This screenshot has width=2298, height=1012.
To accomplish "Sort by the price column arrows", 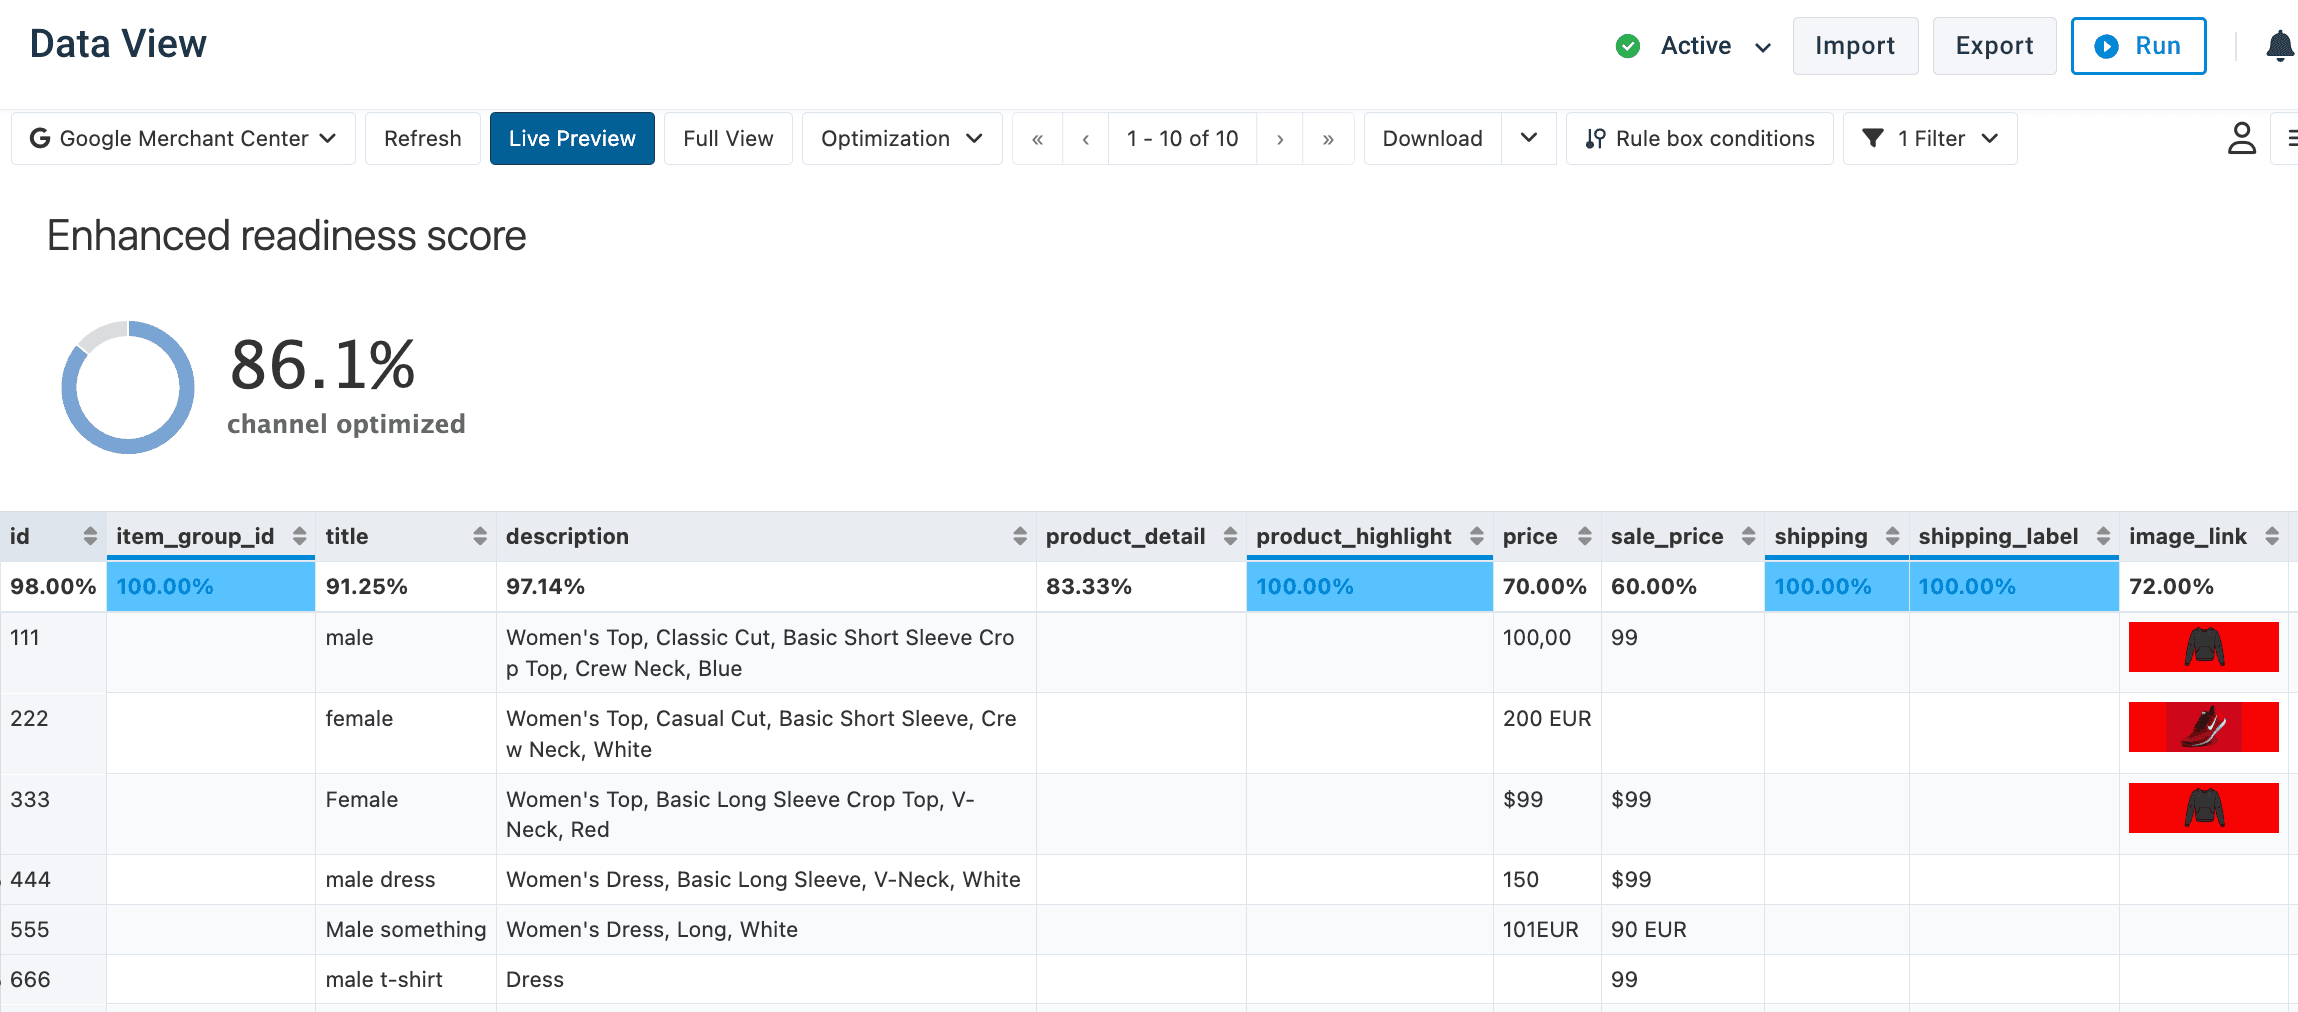I will pyautogui.click(x=1584, y=536).
